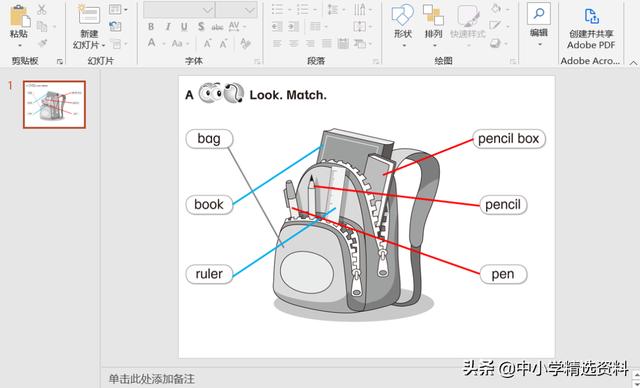The width and height of the screenshot is (640, 388).
Task: Select the 'pencil box' label on slide
Action: (509, 139)
